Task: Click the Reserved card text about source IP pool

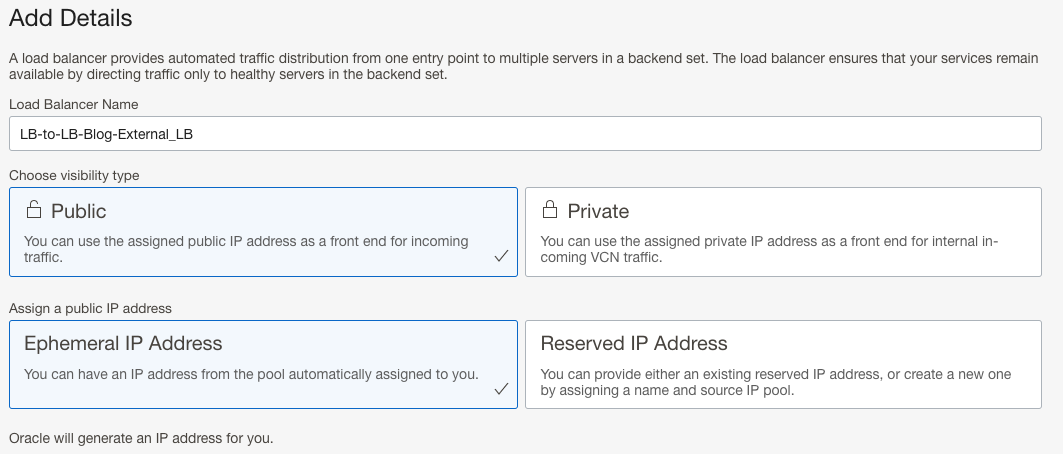Action: 775,382
